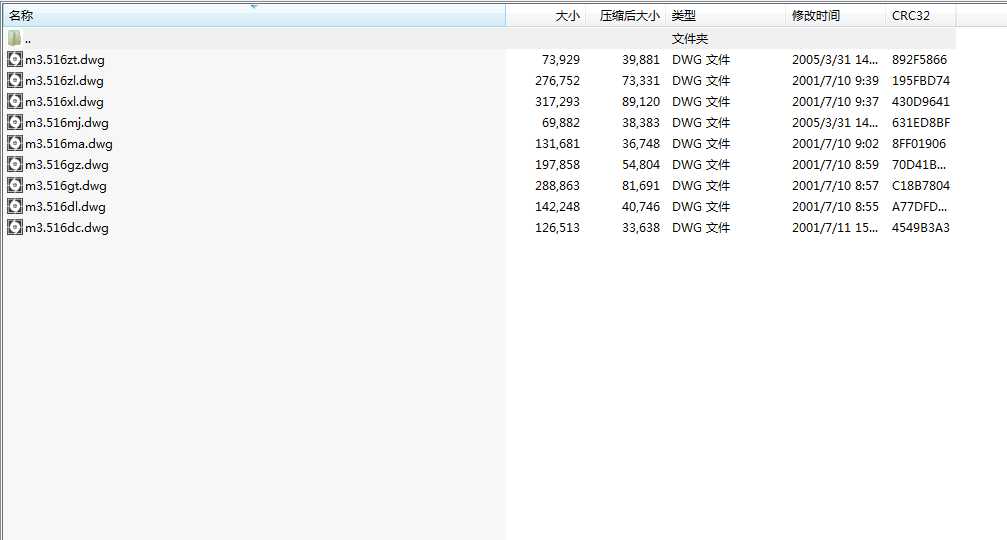Click CRC32 value 4549B3A3

(920, 227)
